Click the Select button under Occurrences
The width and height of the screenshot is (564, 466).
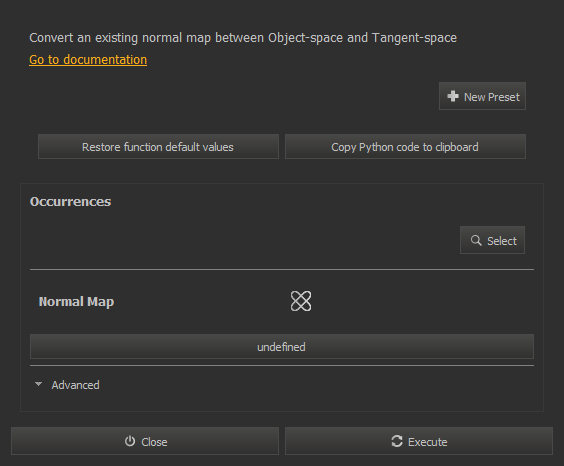(492, 240)
